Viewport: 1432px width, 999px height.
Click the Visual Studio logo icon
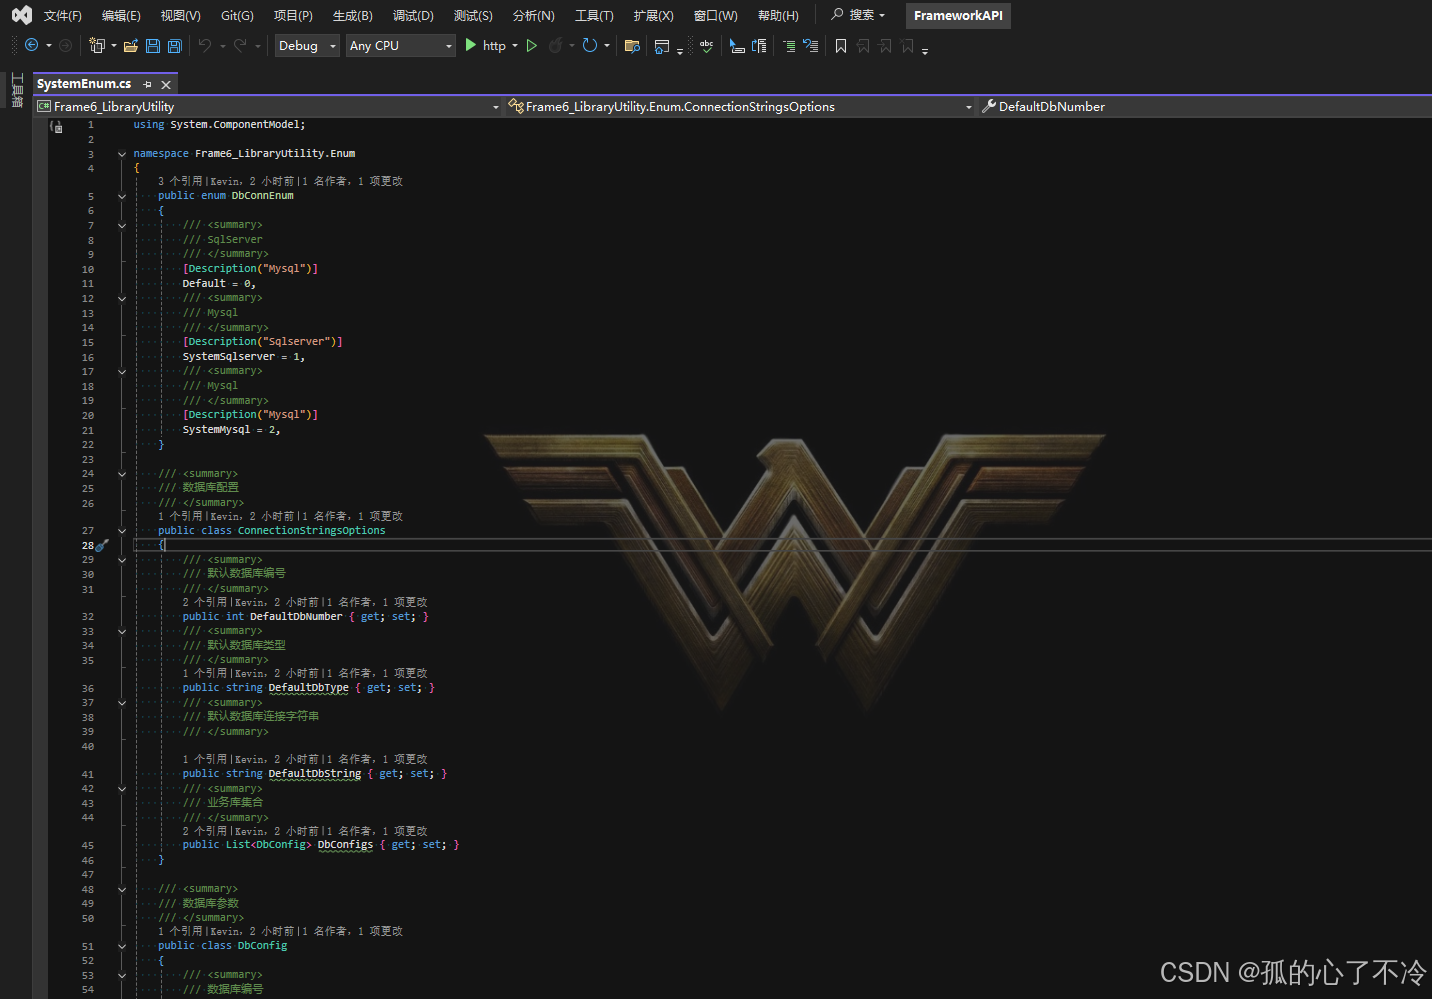[21, 15]
